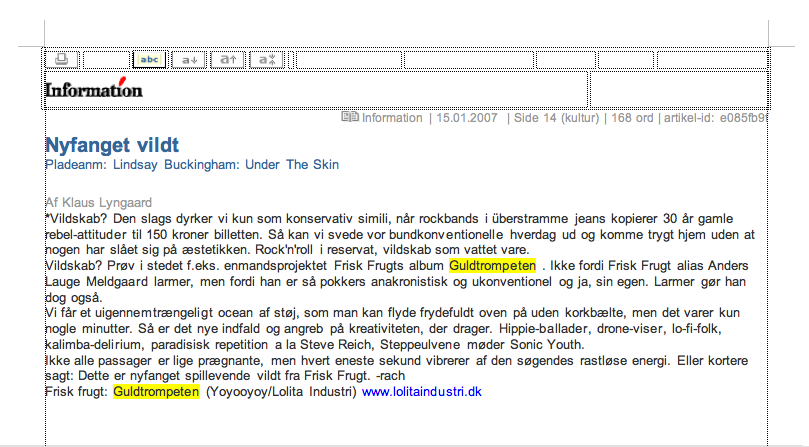The image size is (809, 447).
Task: Click the highlighted Guldtrompeten after Frisk frugt:
Action: click(x=156, y=392)
